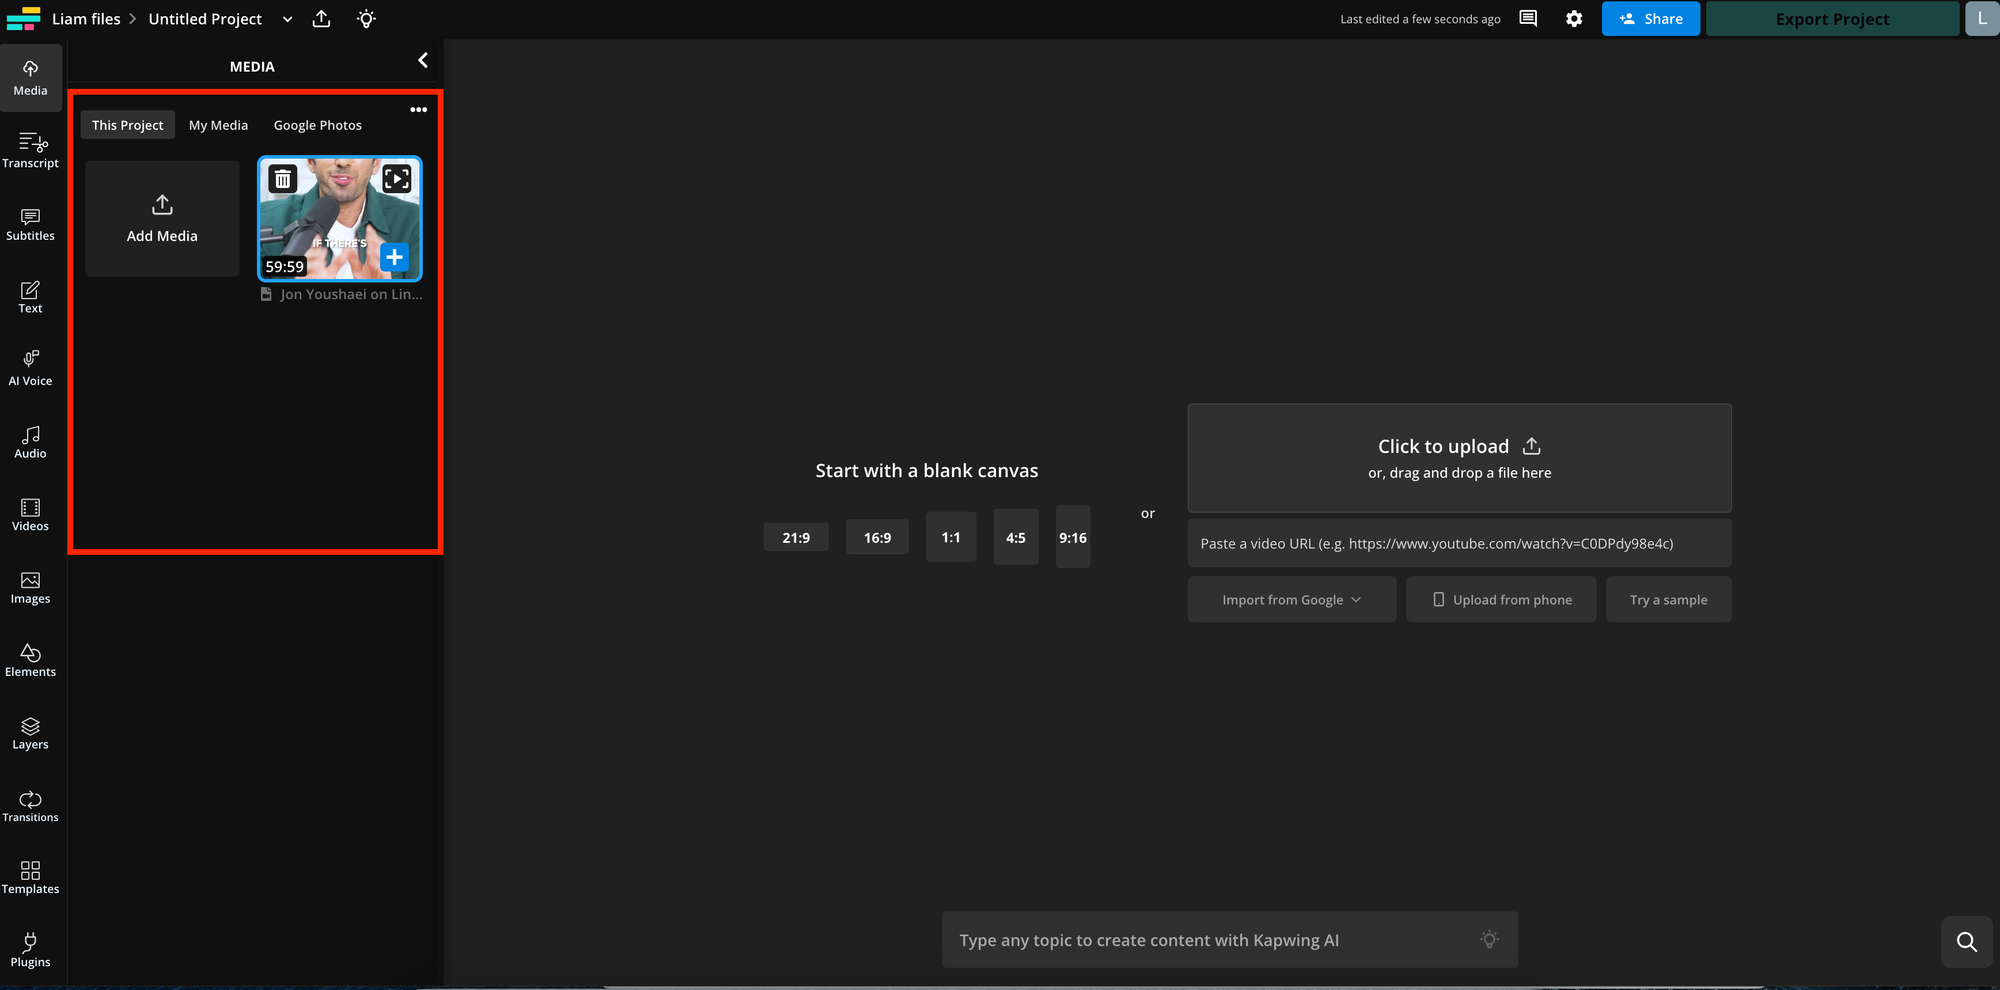2000x990 pixels.
Task: Open the AI Voice tool
Action: tap(30, 368)
